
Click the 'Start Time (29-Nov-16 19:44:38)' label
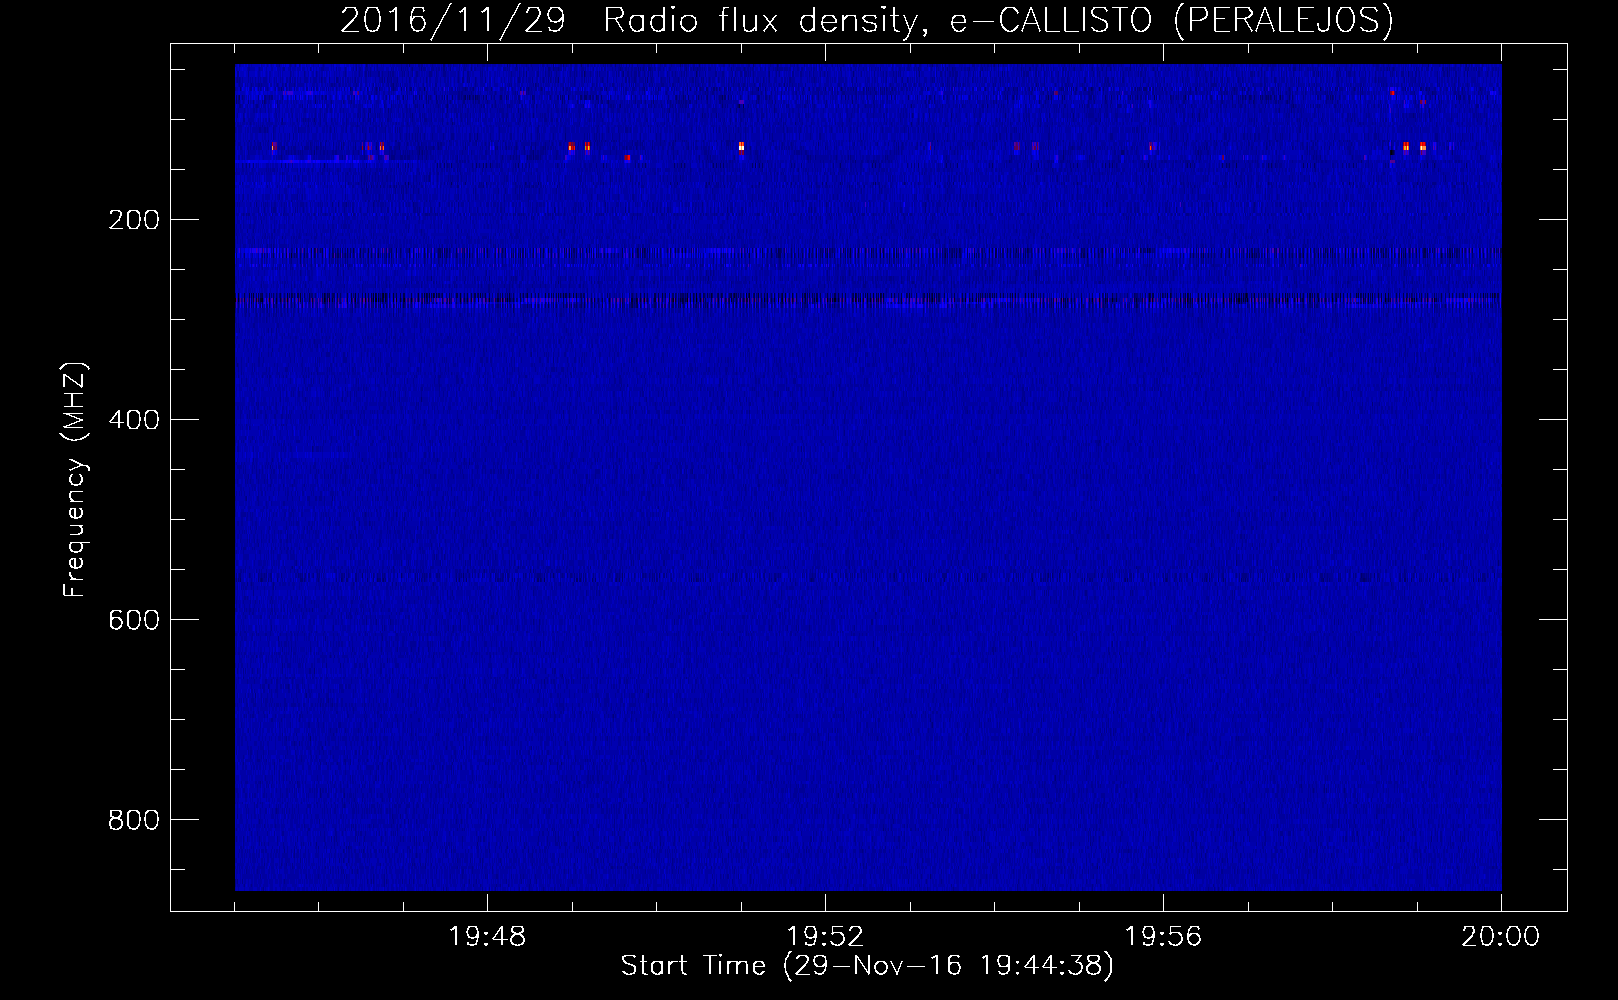[x=867, y=967]
